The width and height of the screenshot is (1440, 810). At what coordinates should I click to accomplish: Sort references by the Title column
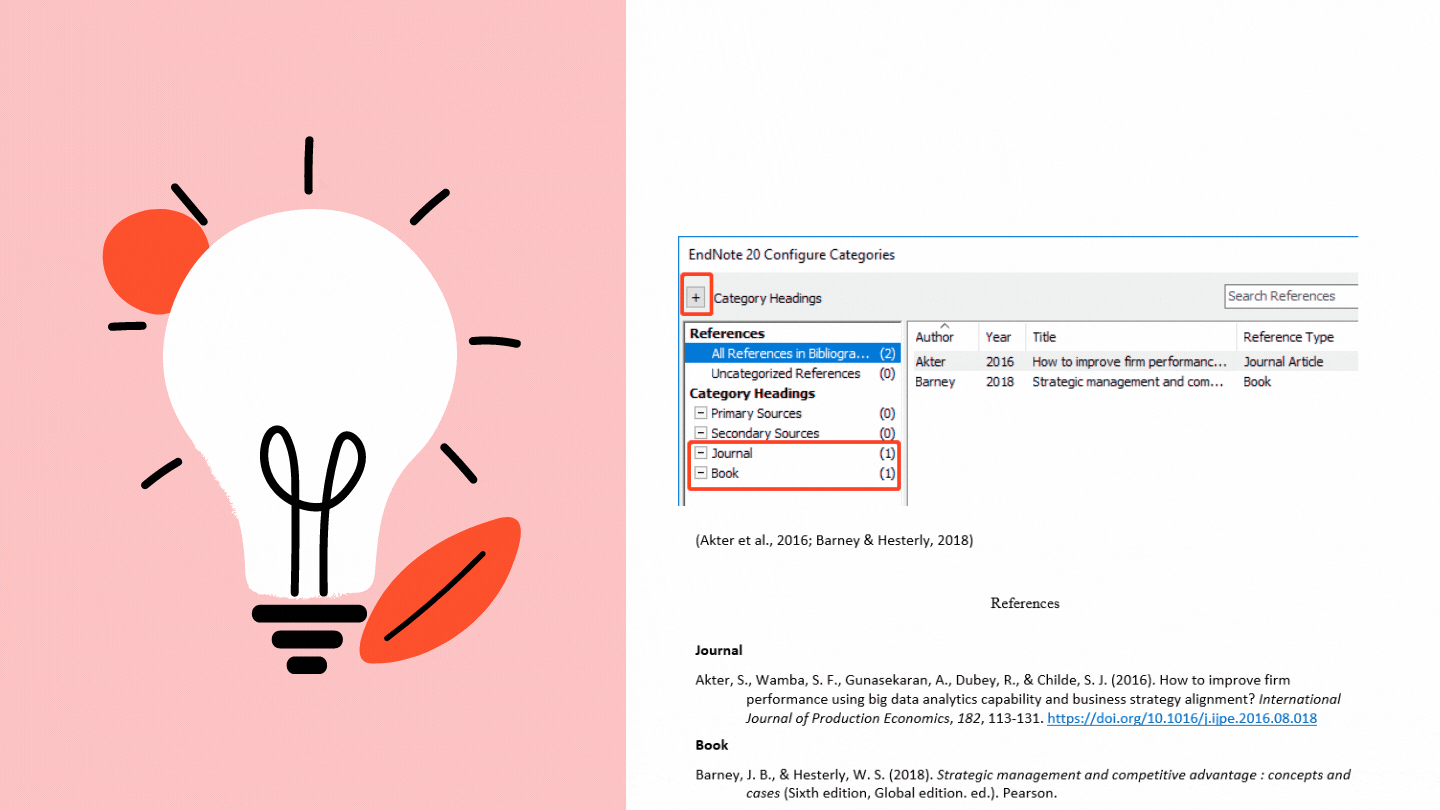1044,337
